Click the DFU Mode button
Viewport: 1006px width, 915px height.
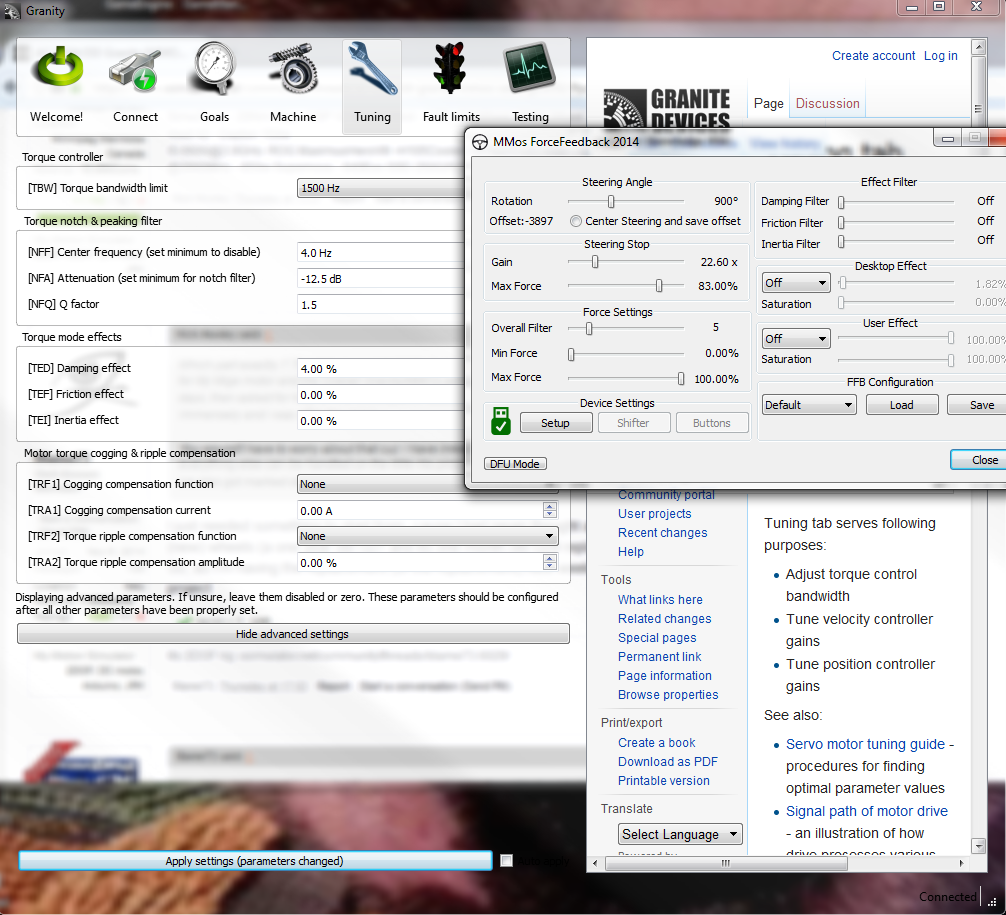tap(515, 463)
